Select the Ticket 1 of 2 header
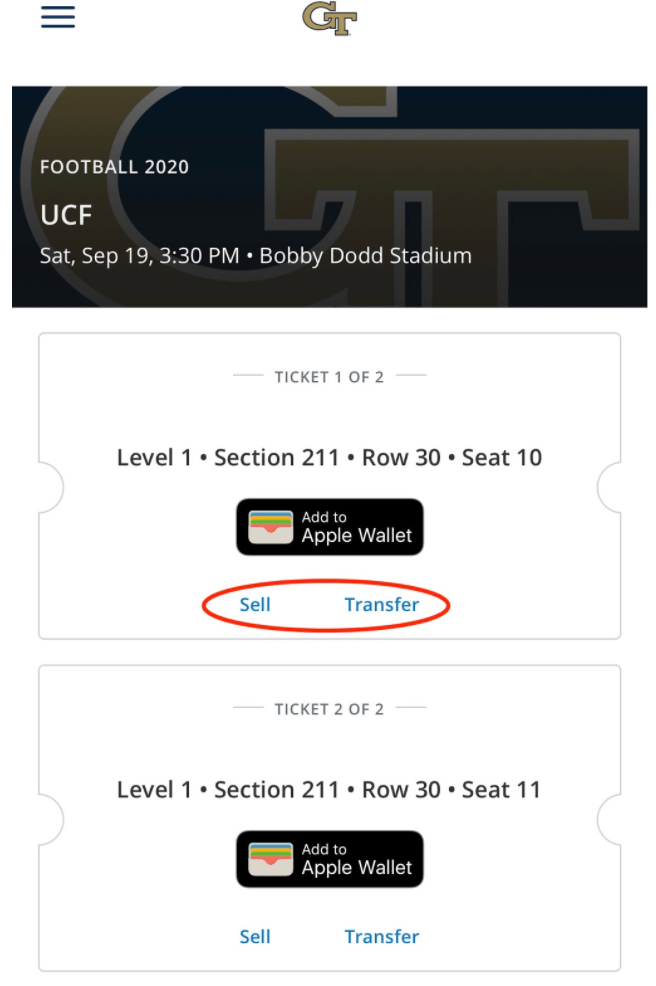656x986 pixels. coord(329,377)
